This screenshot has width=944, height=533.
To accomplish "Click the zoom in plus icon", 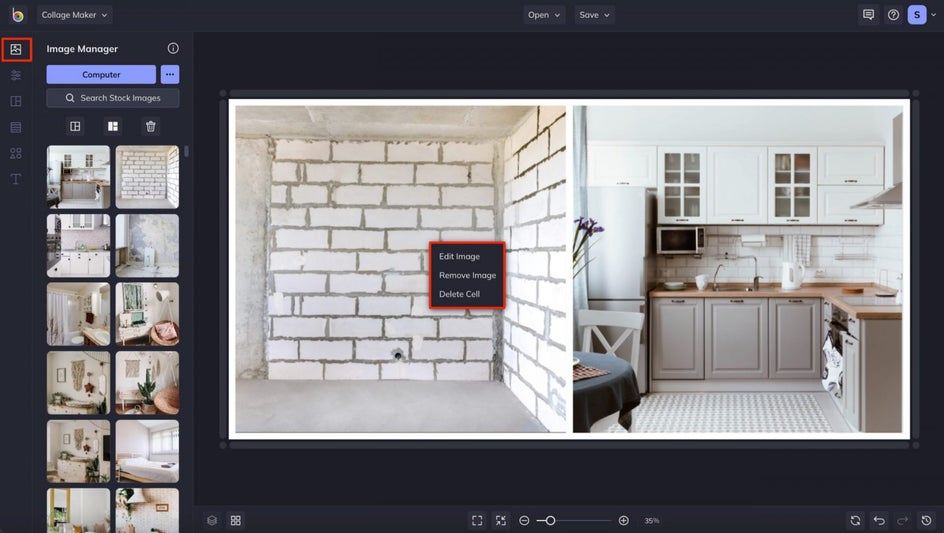I will 624,520.
